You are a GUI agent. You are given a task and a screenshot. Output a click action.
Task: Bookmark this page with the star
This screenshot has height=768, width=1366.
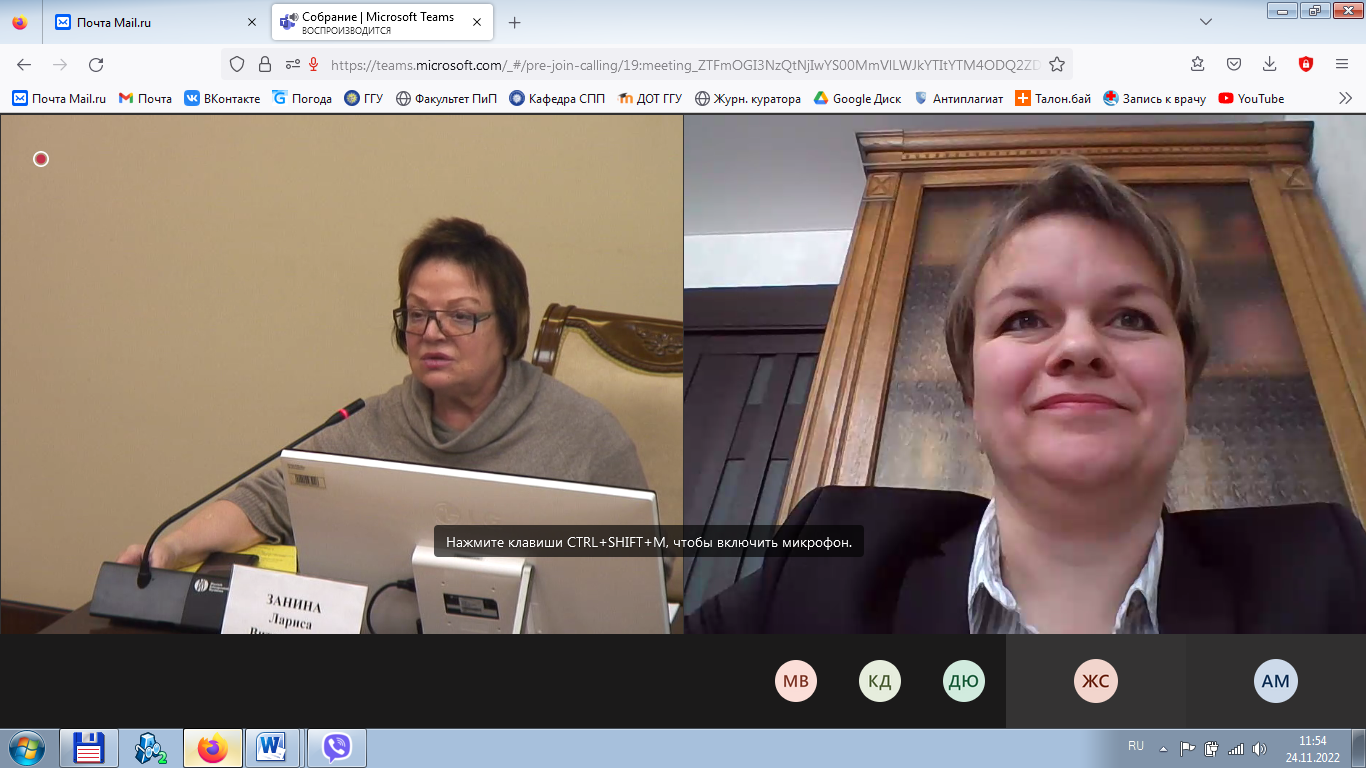pyautogui.click(x=1056, y=64)
